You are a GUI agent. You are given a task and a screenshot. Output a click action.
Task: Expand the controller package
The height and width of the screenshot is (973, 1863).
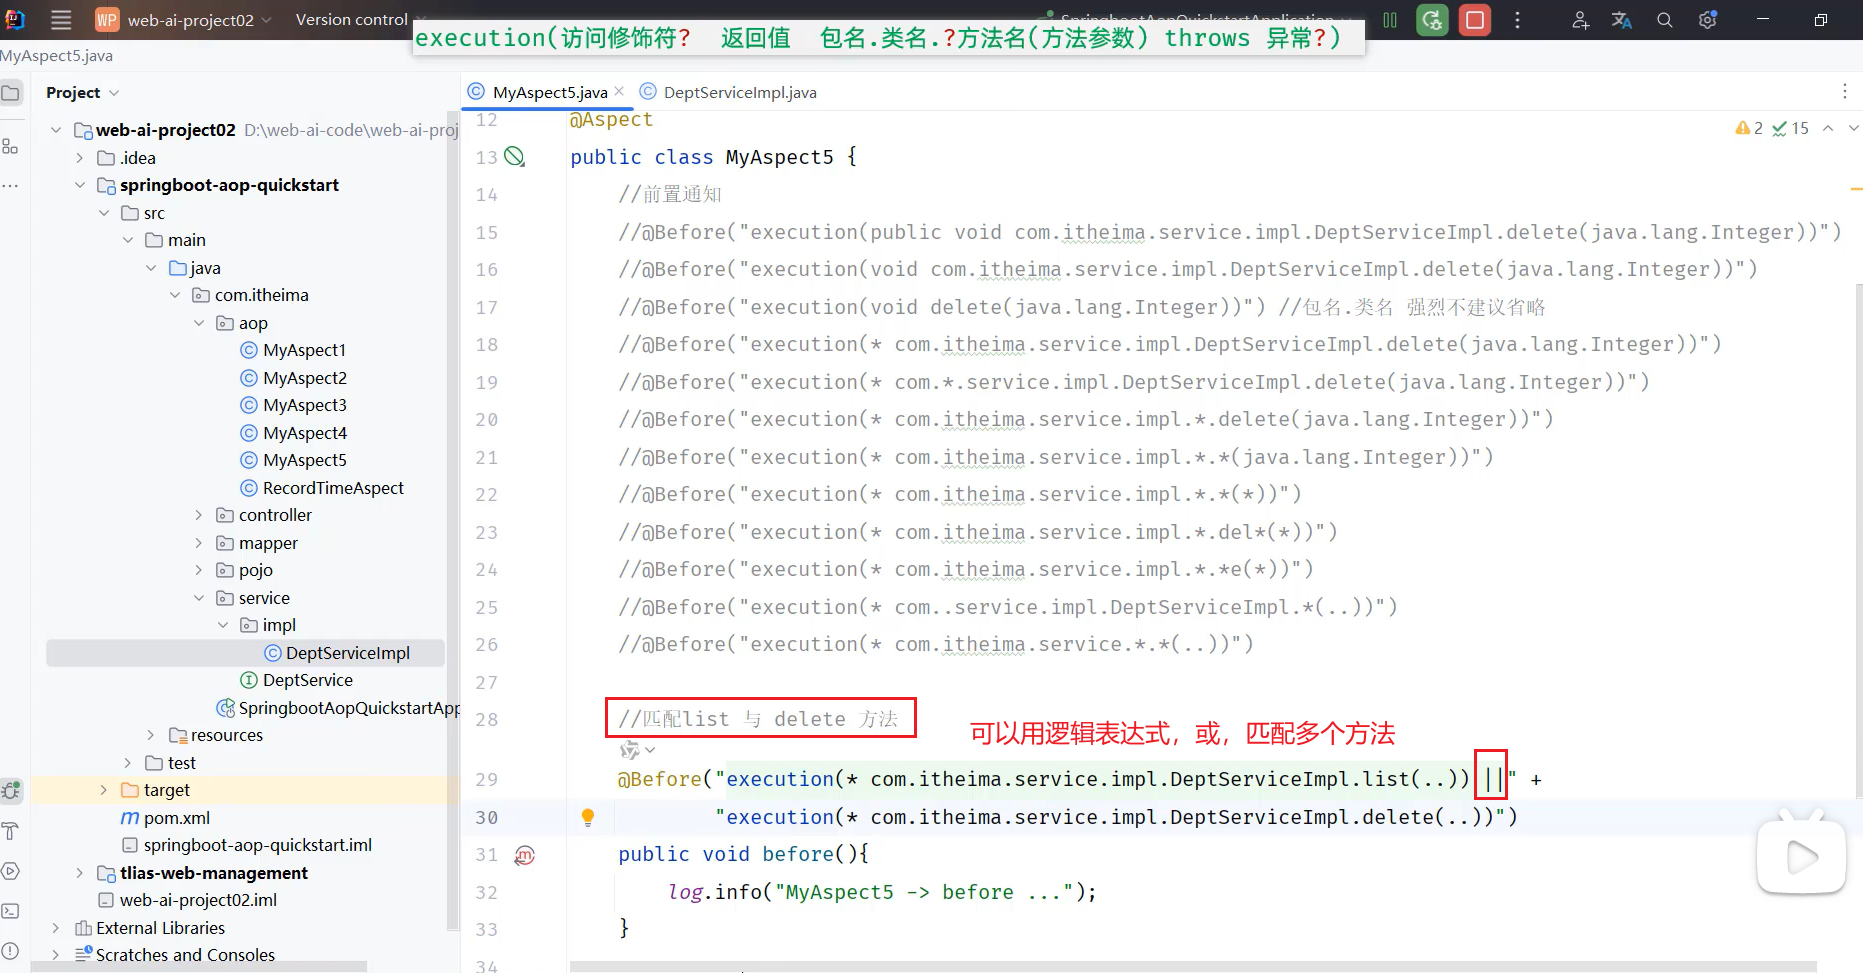pyautogui.click(x=199, y=515)
